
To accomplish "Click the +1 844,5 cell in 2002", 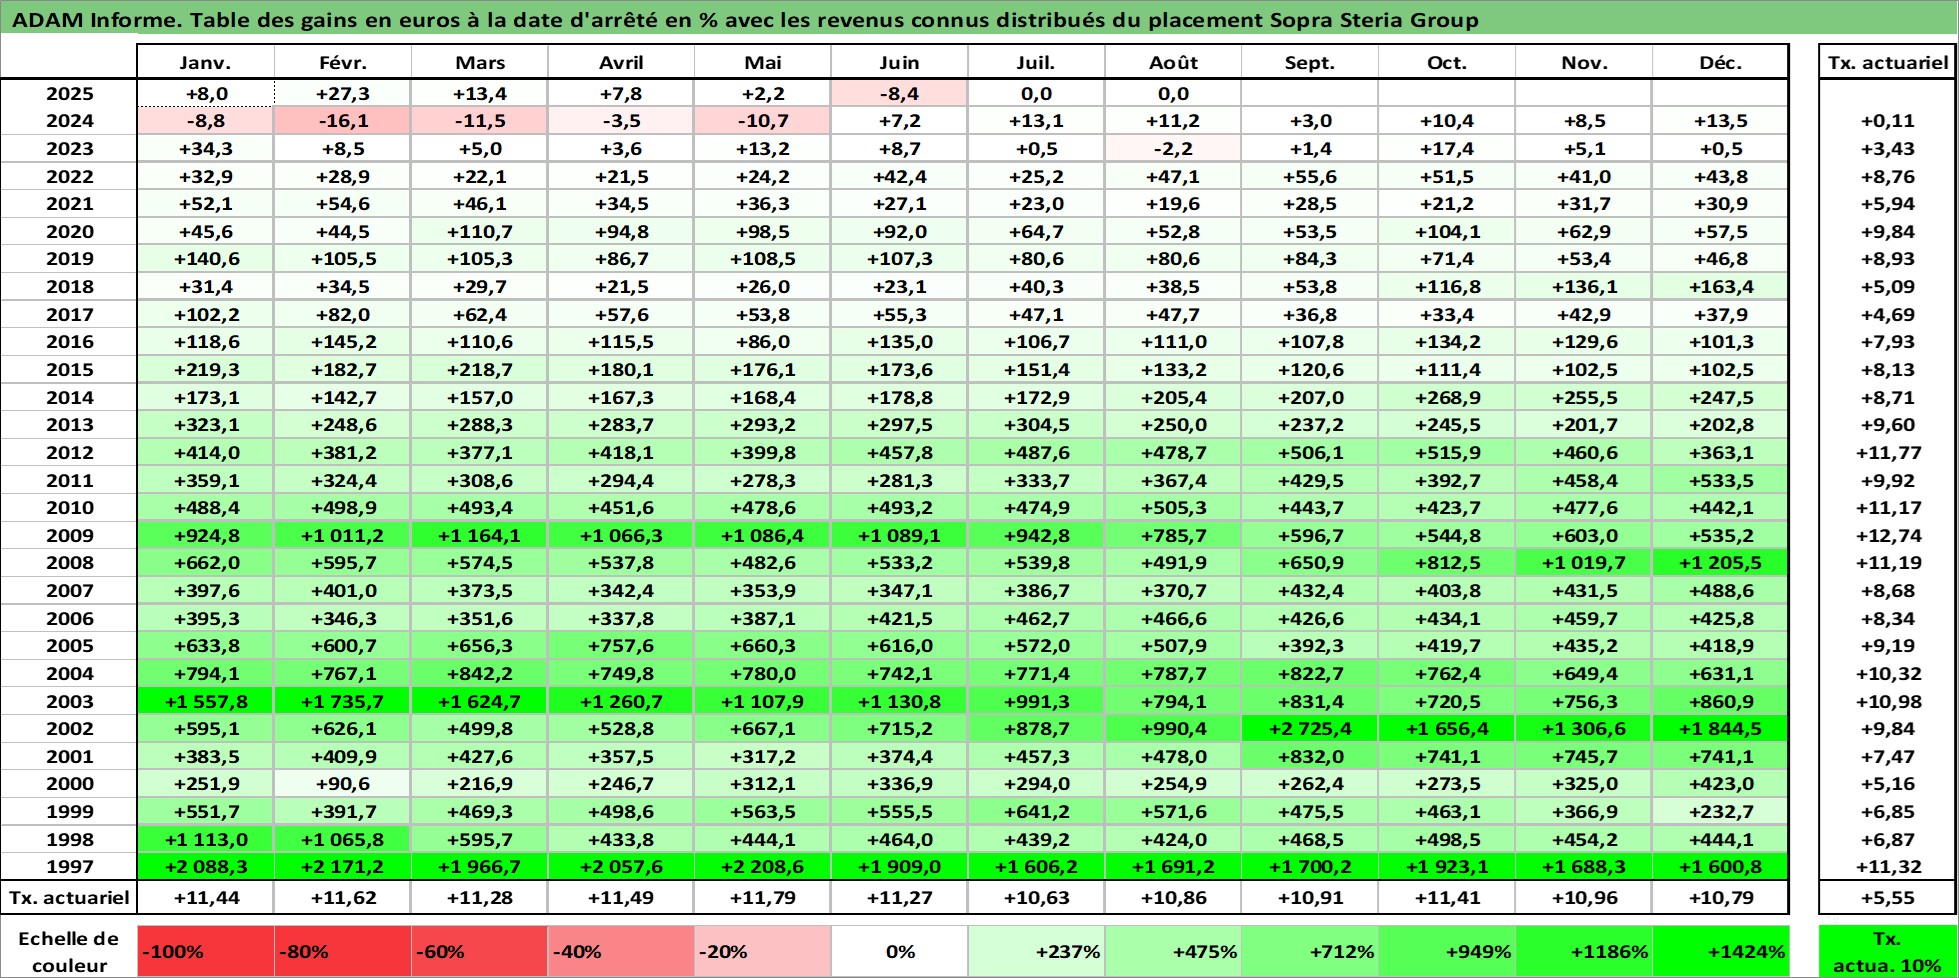I will (x=1720, y=729).
